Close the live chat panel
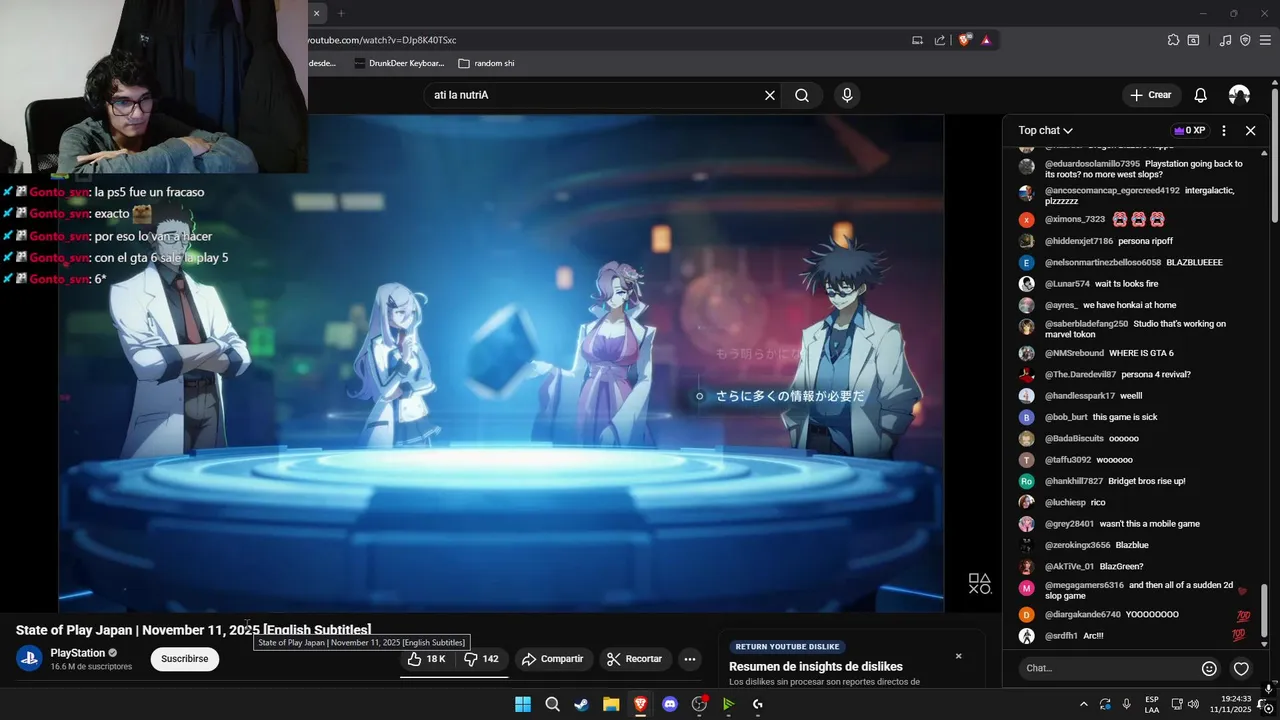Image resolution: width=1280 pixels, height=720 pixels. point(1250,130)
